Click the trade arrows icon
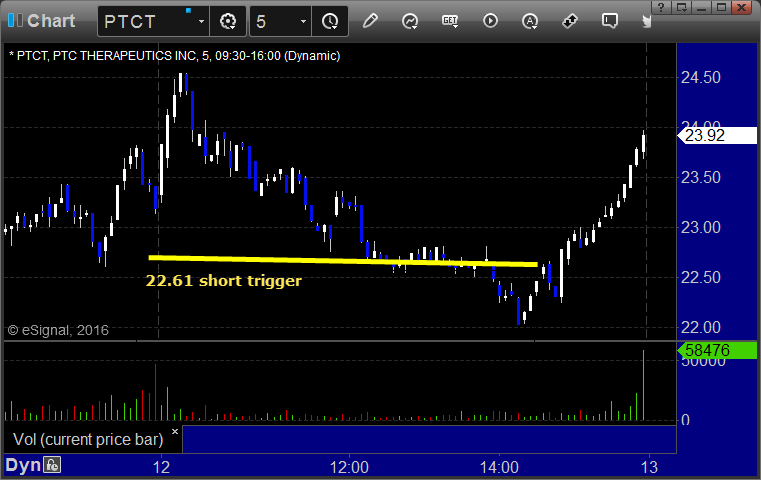Screen dimensions: 761x480 (570, 21)
